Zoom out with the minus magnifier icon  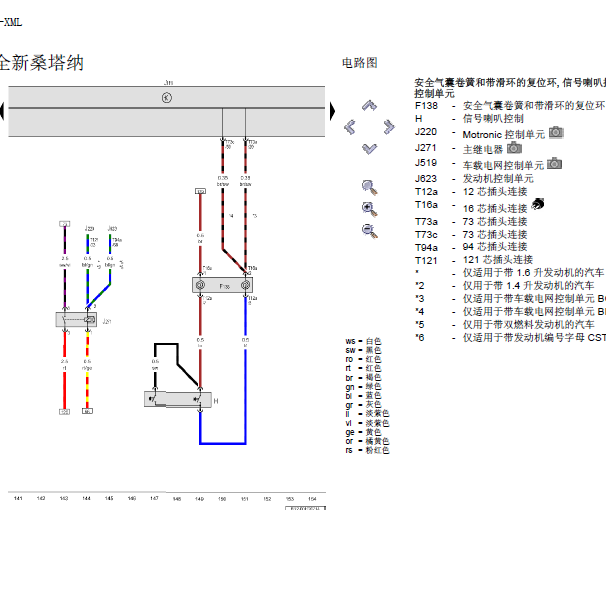point(369,231)
